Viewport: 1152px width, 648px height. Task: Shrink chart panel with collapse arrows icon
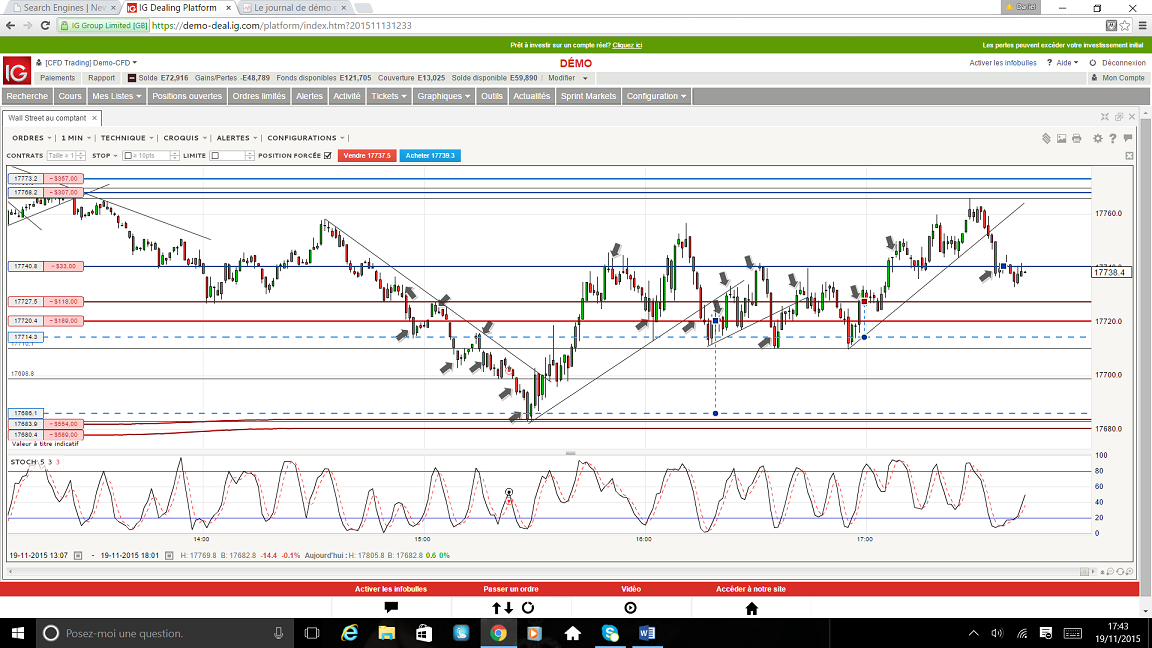[1105, 117]
